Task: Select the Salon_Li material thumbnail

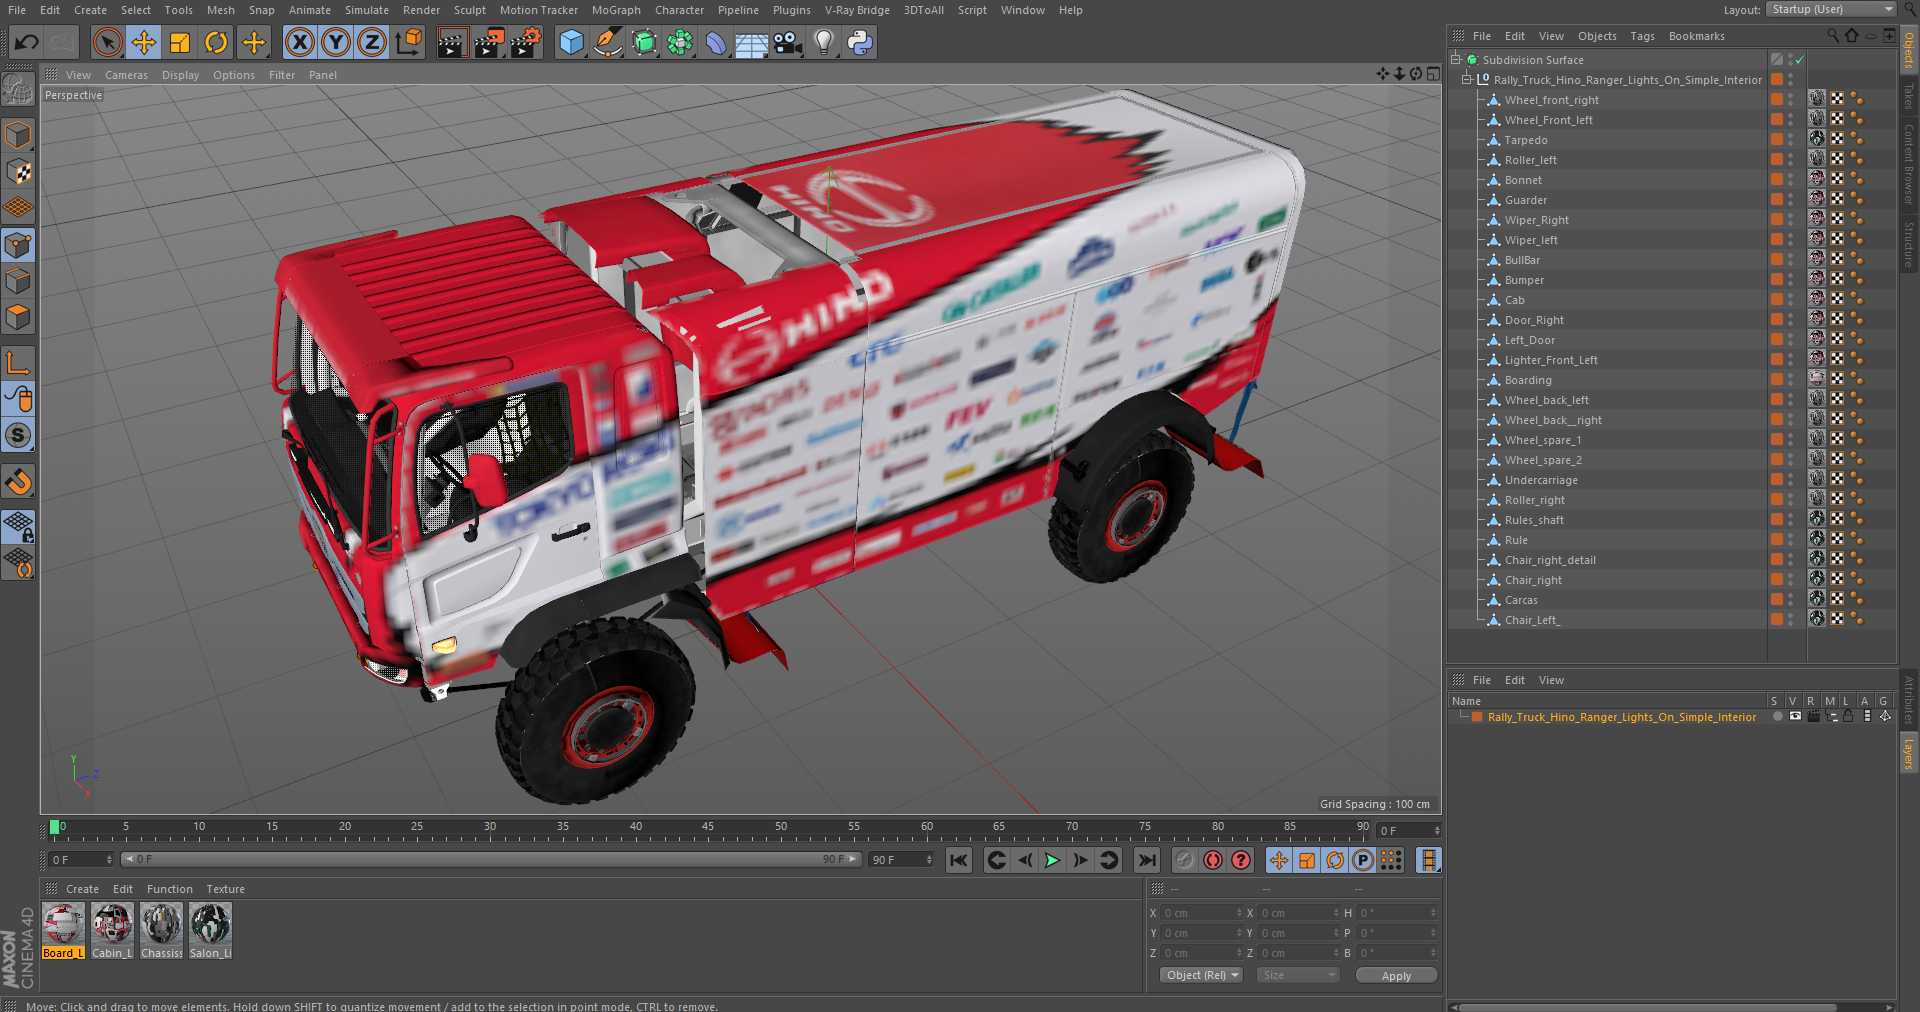Action: 210,931
